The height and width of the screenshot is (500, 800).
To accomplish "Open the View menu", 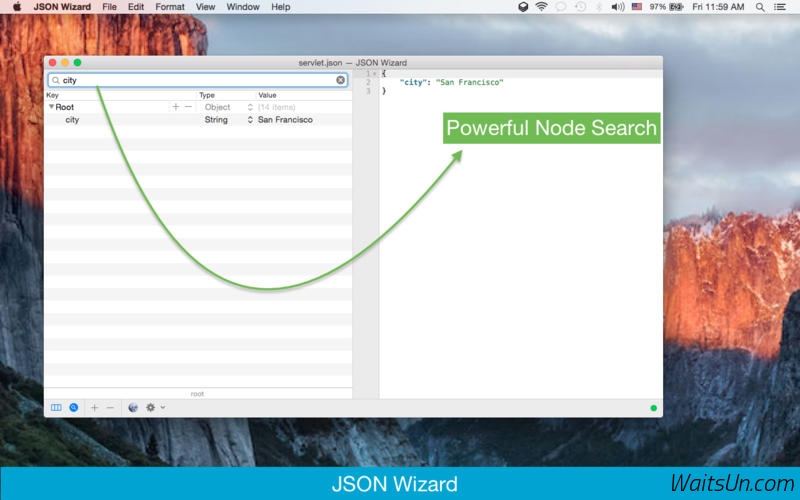I will (x=205, y=7).
